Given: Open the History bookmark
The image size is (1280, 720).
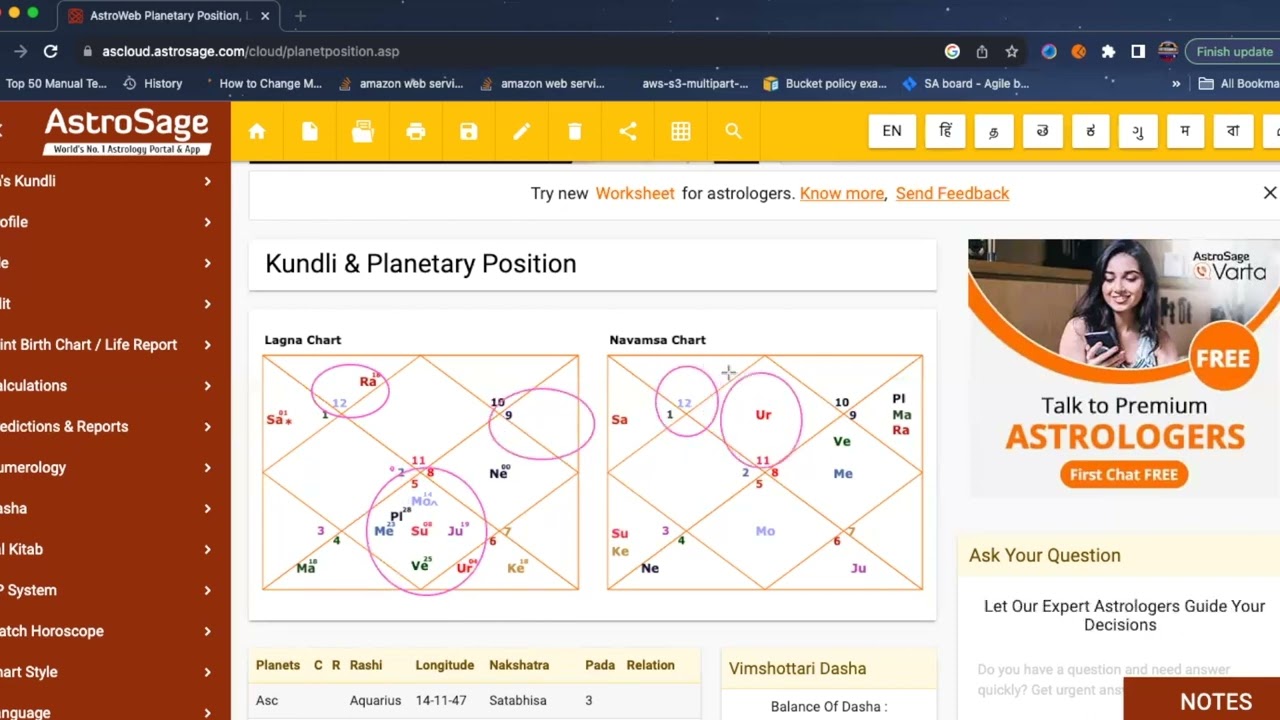Looking at the screenshot, I should click(152, 84).
